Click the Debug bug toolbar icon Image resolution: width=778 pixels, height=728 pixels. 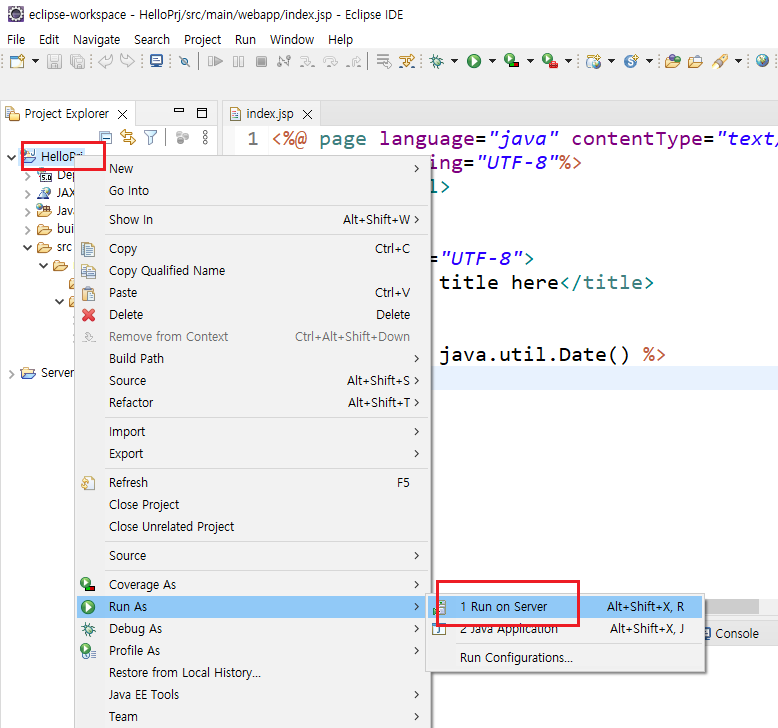(437, 61)
